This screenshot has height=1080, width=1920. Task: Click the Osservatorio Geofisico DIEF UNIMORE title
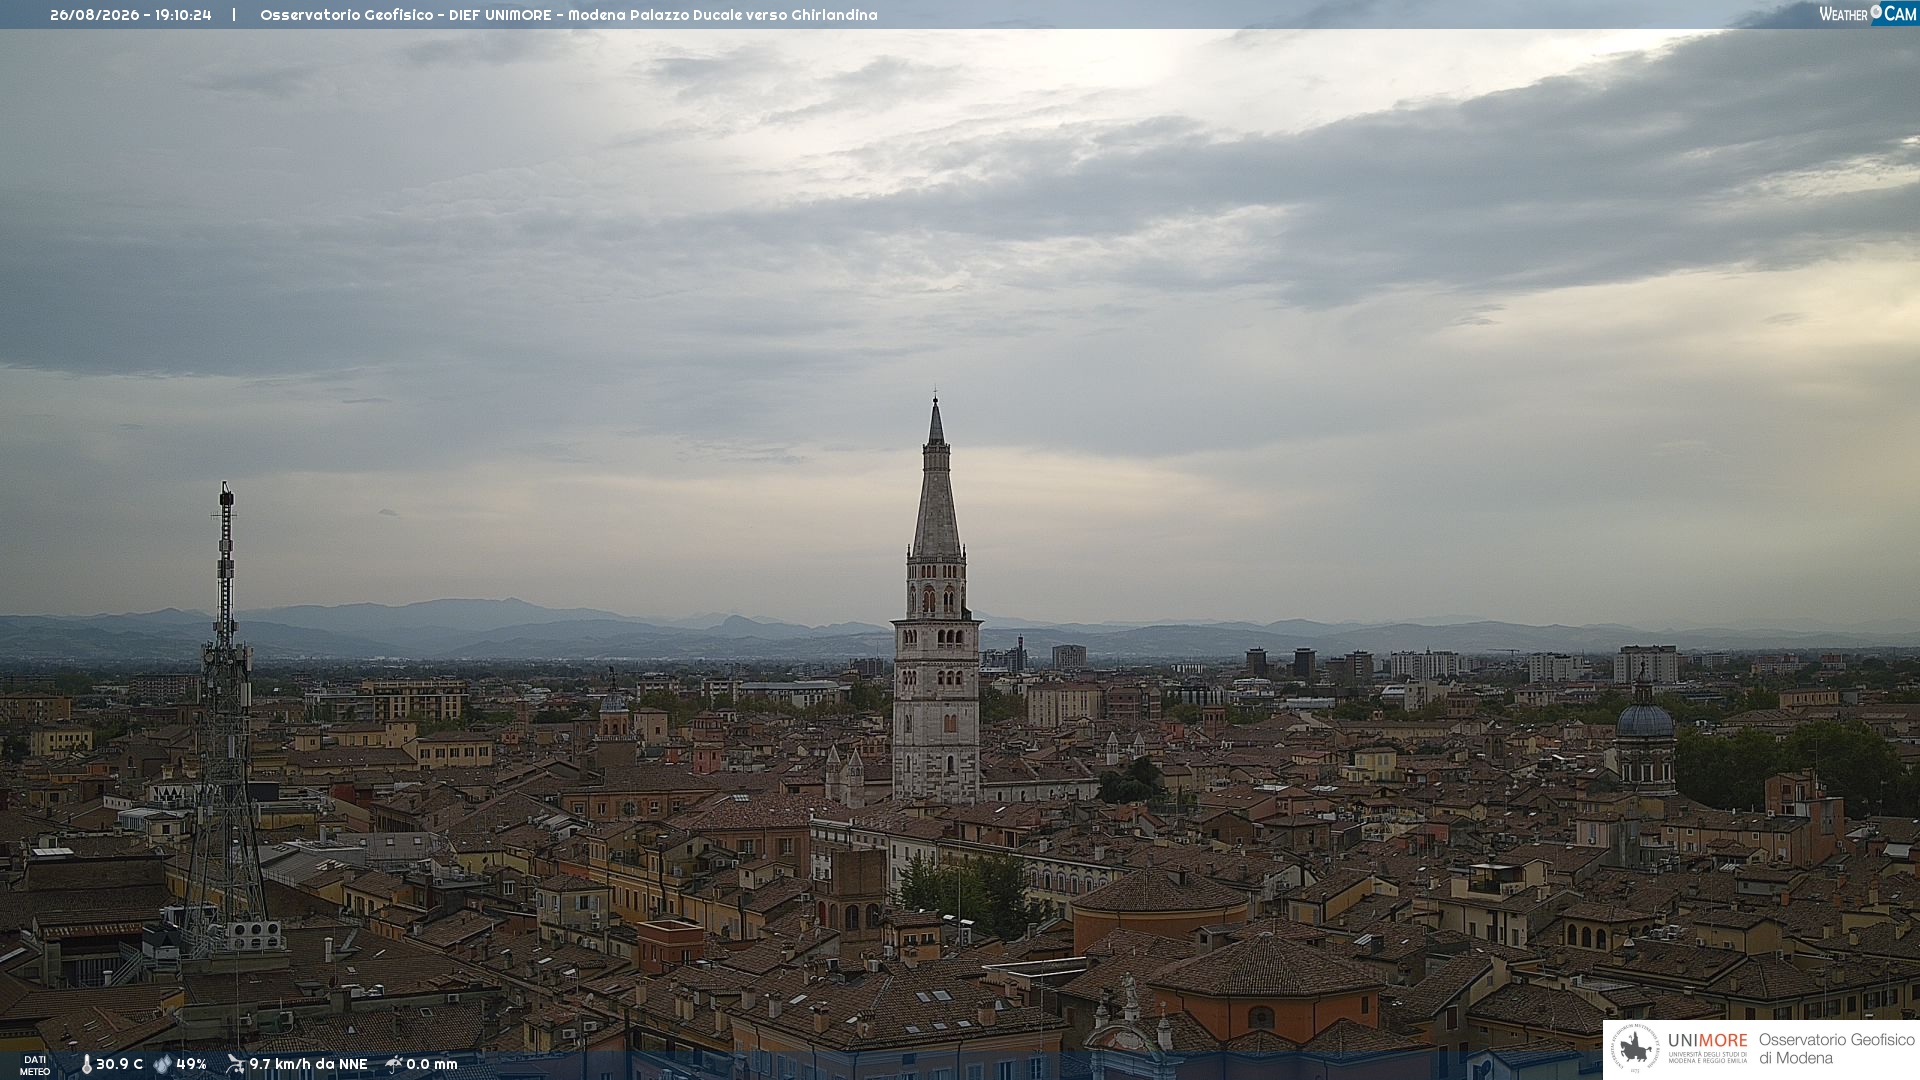(x=413, y=15)
